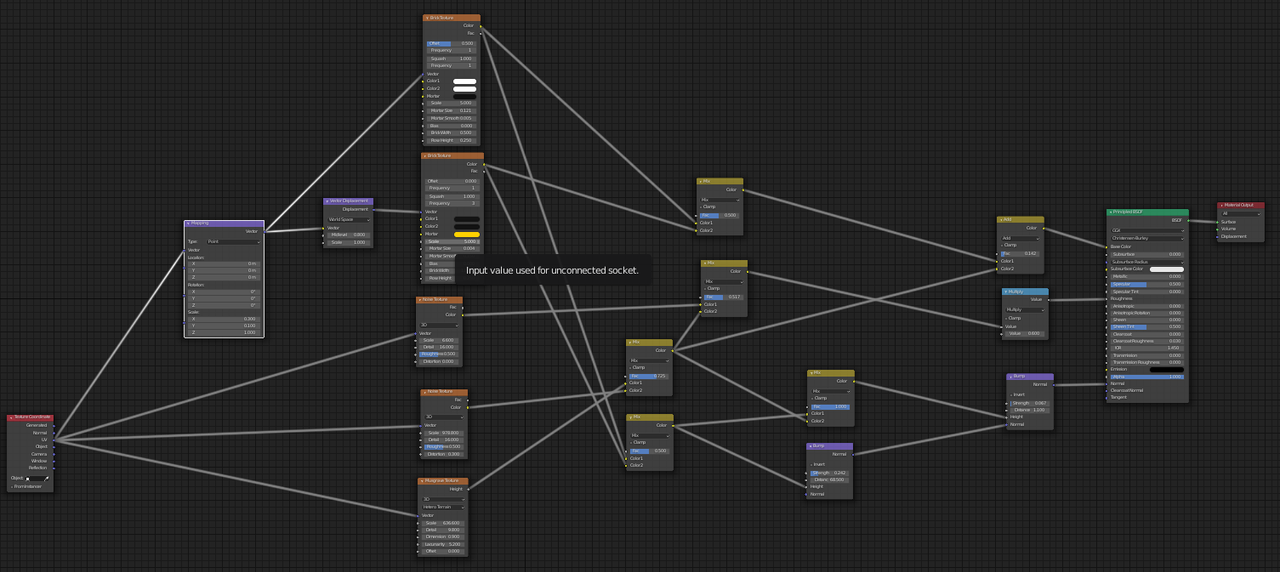1280x572 pixels.
Task: Expand the Subsurface Radius field on Principled BSDF
Action: tap(1147, 262)
